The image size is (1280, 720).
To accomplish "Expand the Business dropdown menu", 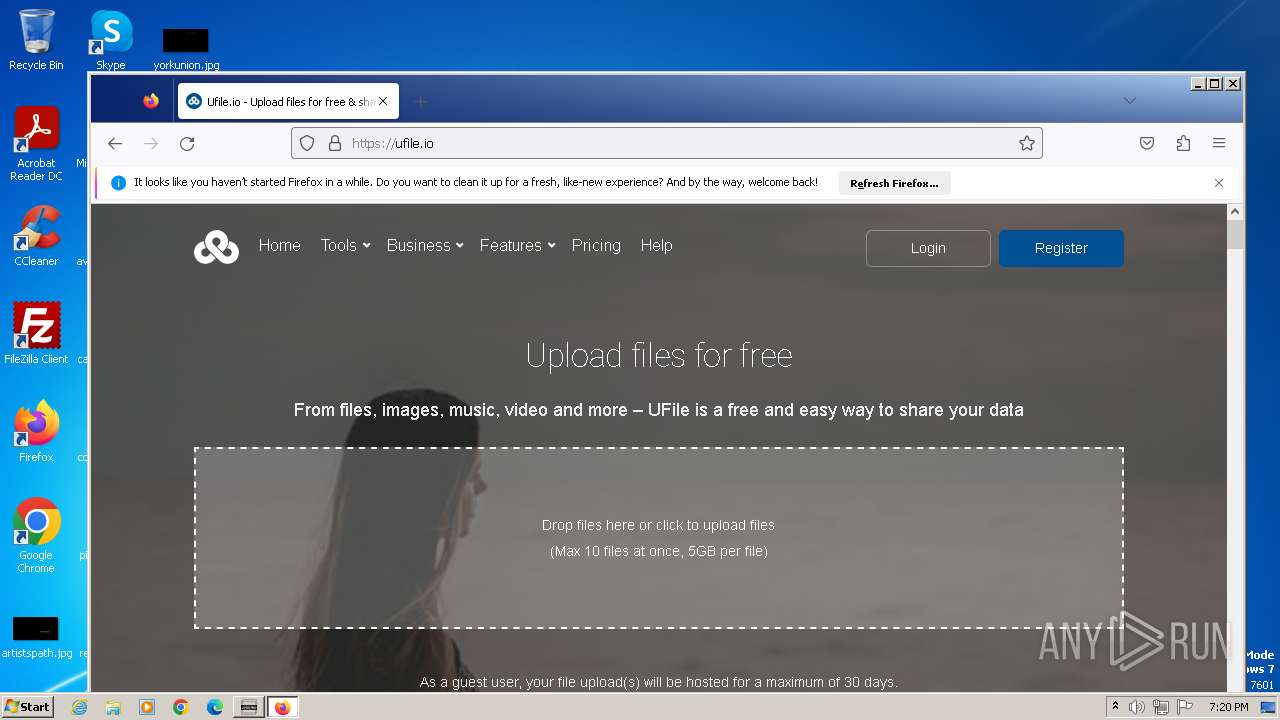I will [x=425, y=245].
